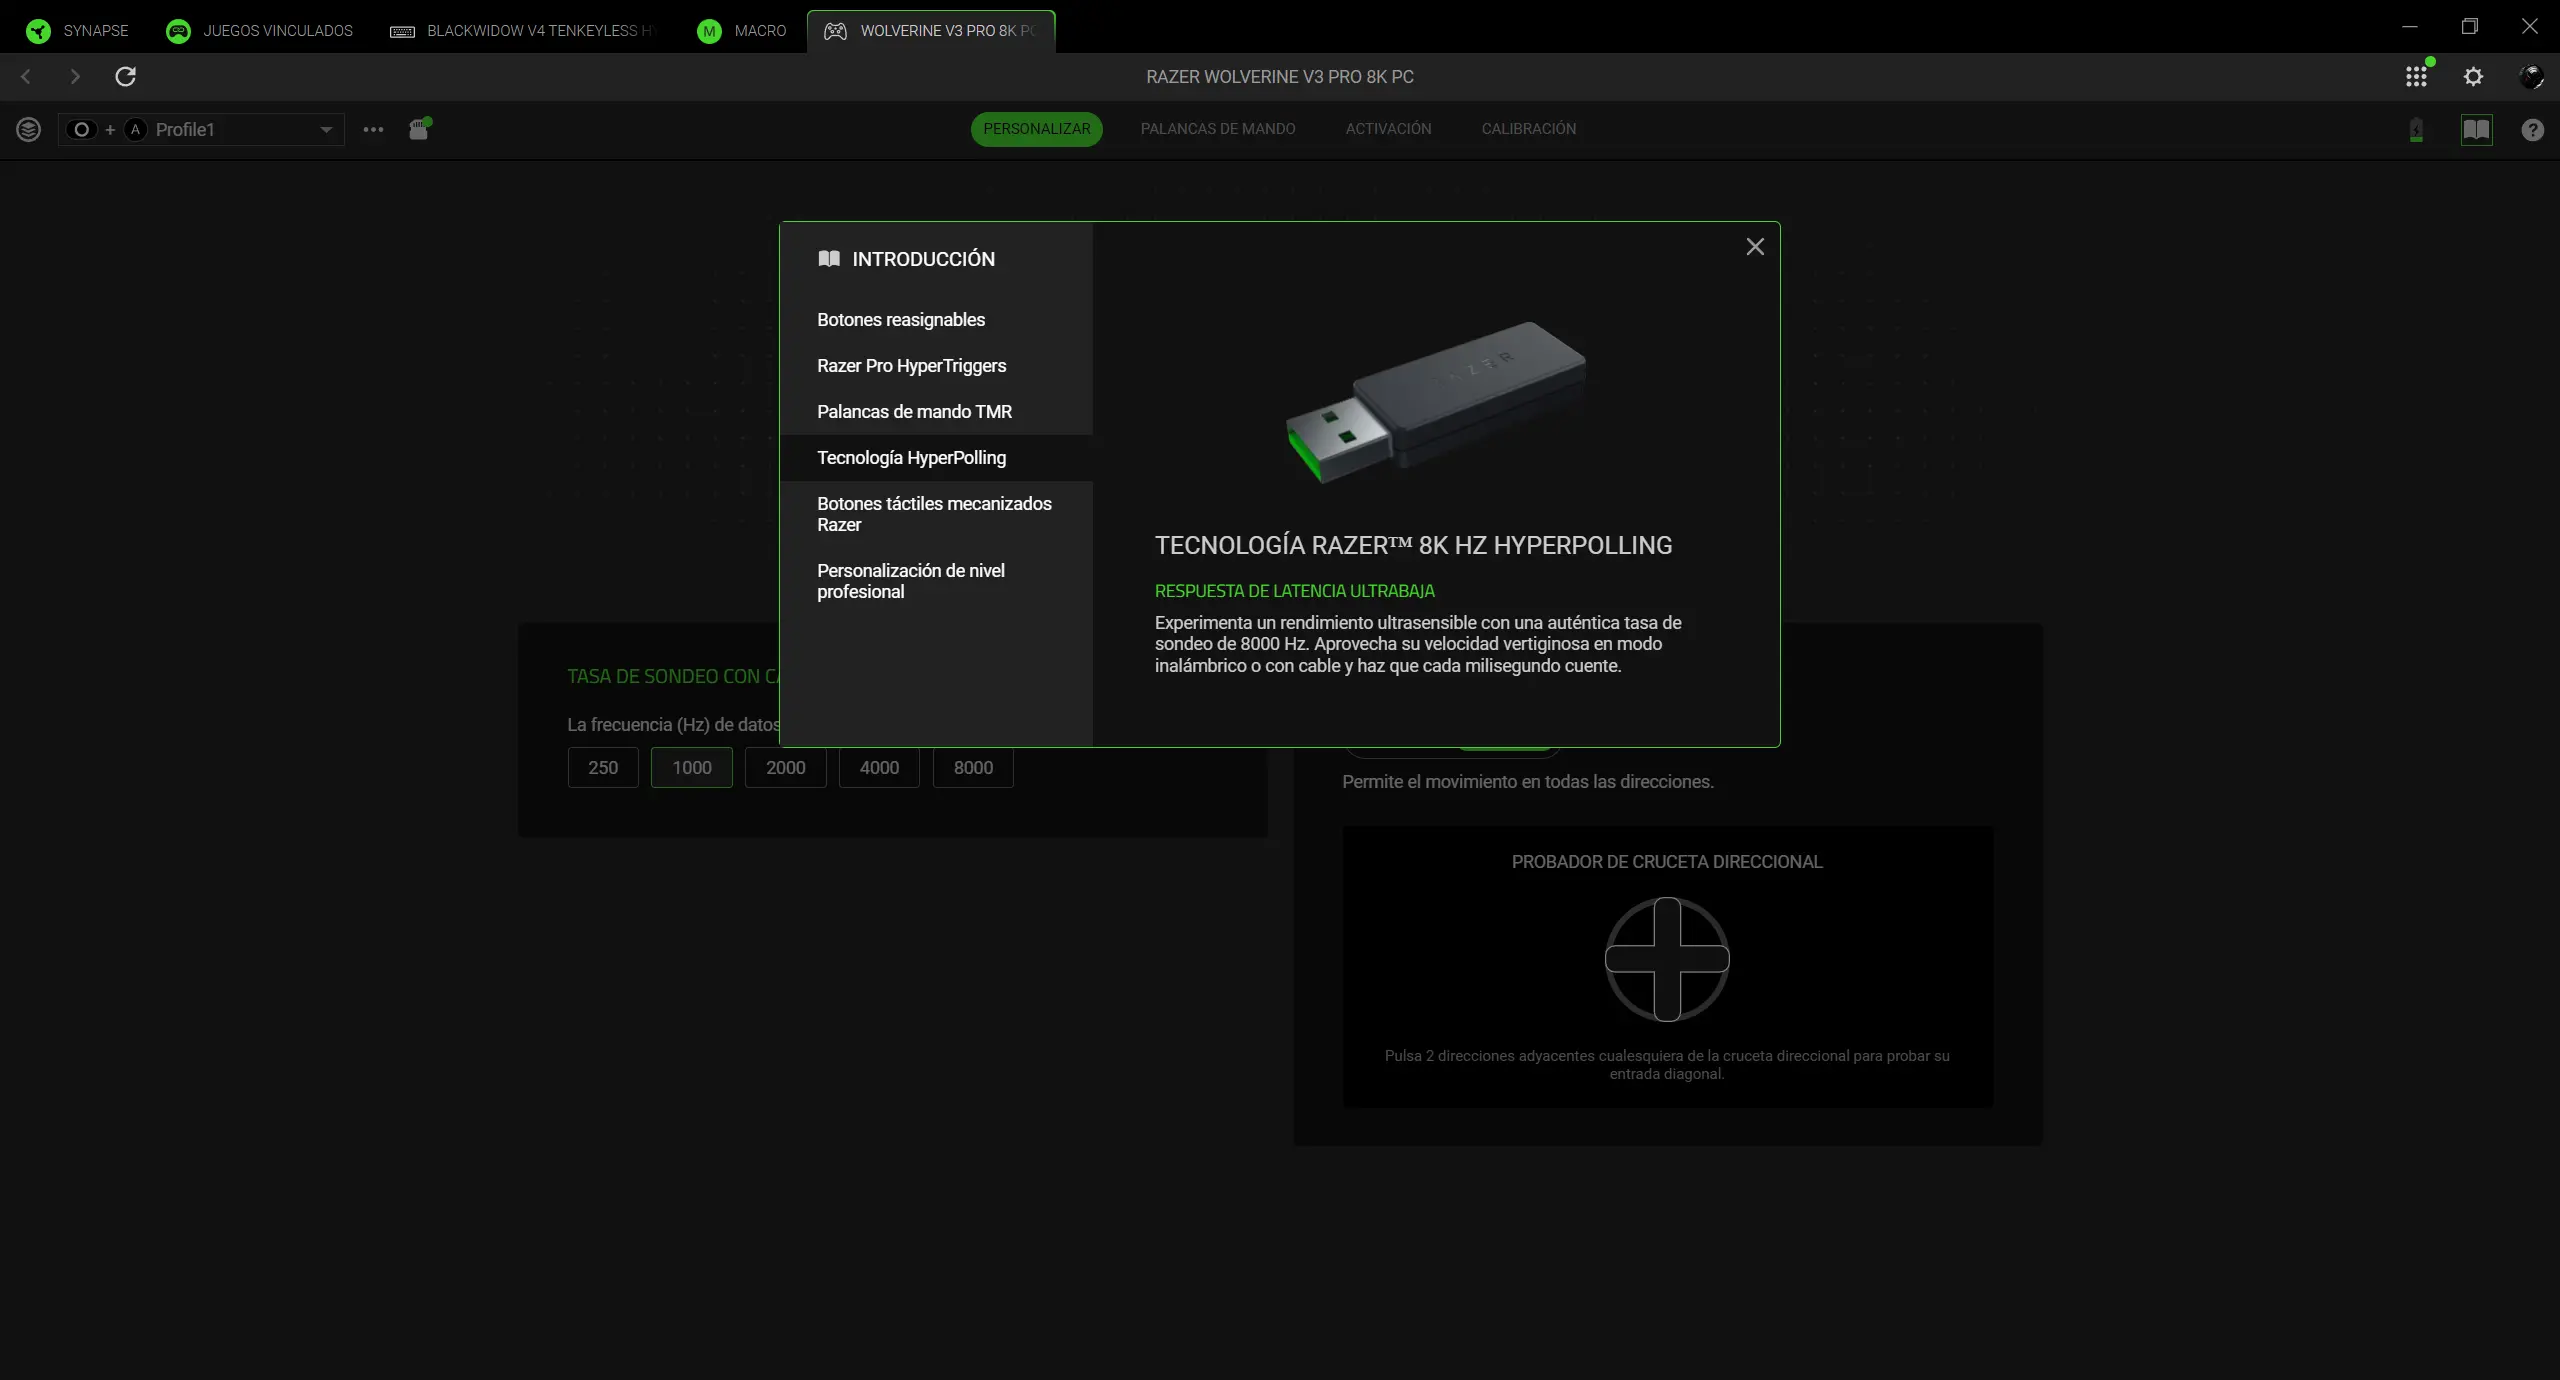This screenshot has width=2560, height=1380.
Task: Check battery status icon
Action: pyautogui.click(x=2416, y=130)
